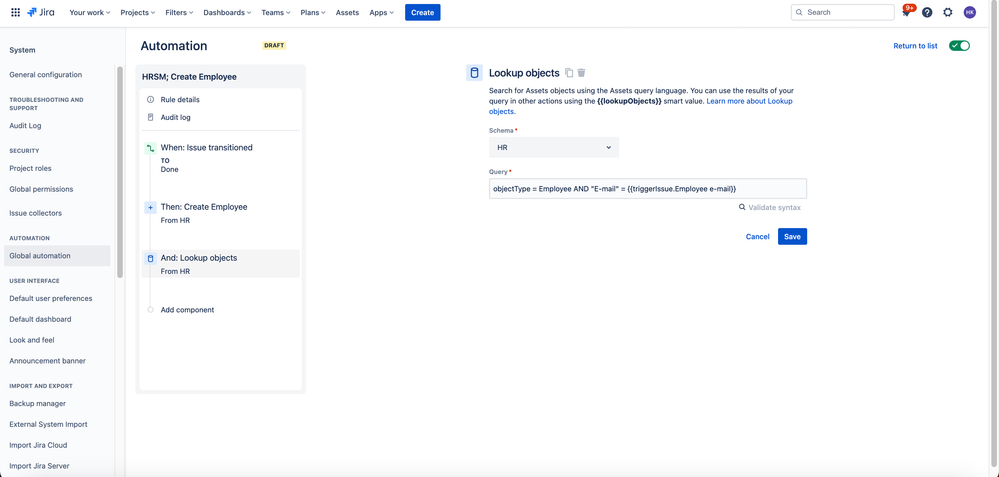Select Global automation in sidebar
Viewport: 999px width, 477px height.
pos(57,256)
